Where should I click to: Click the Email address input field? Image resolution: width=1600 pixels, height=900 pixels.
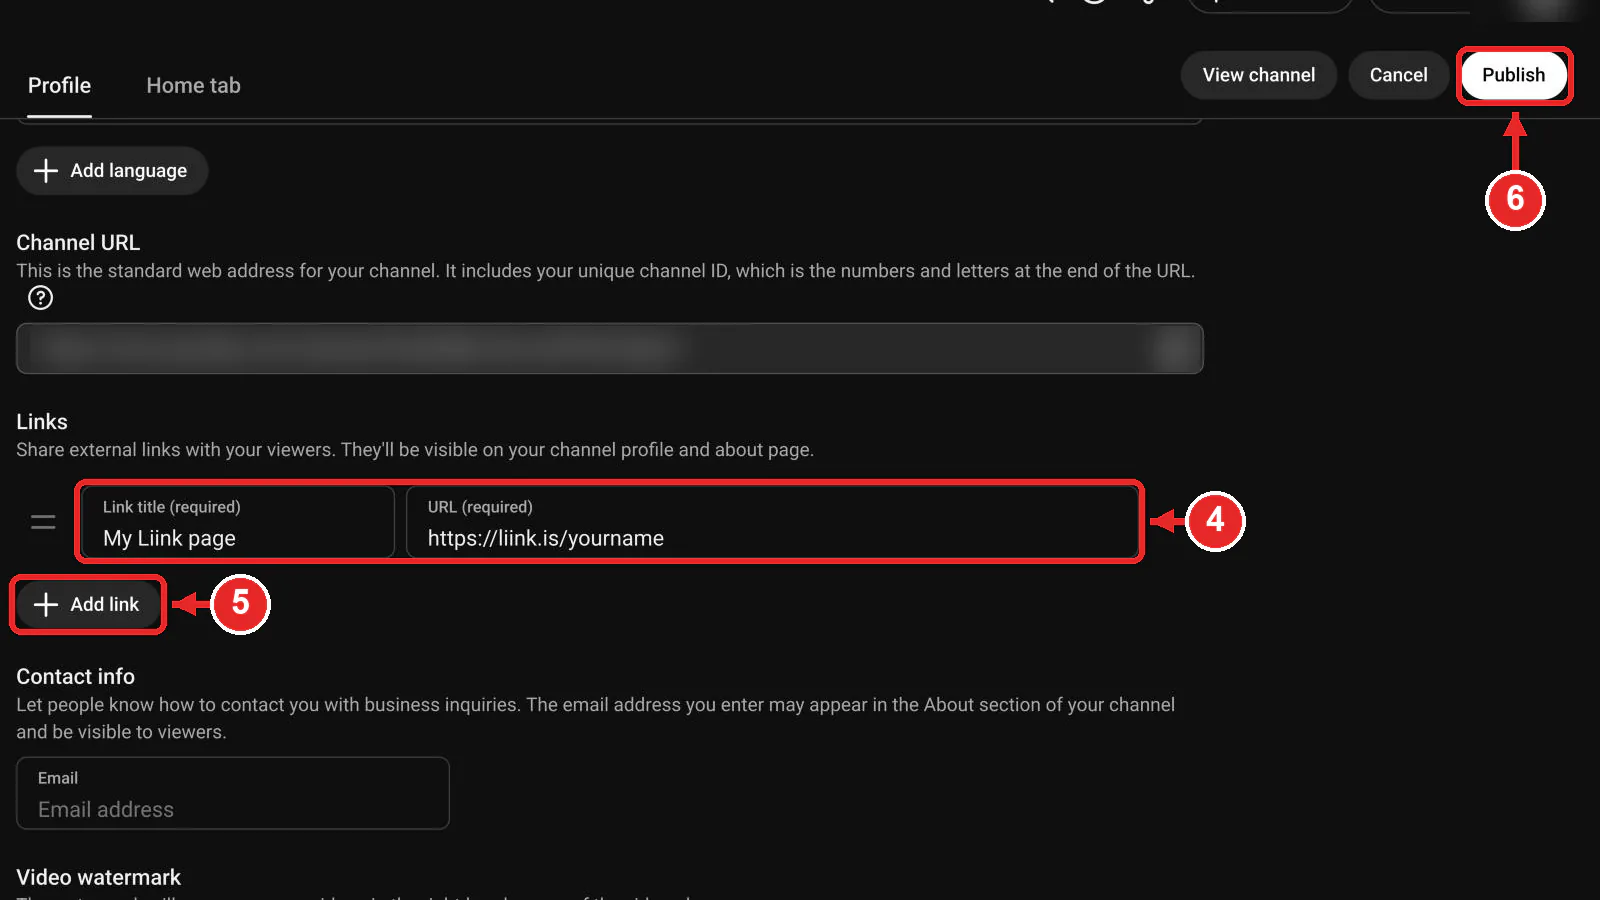pos(233,793)
